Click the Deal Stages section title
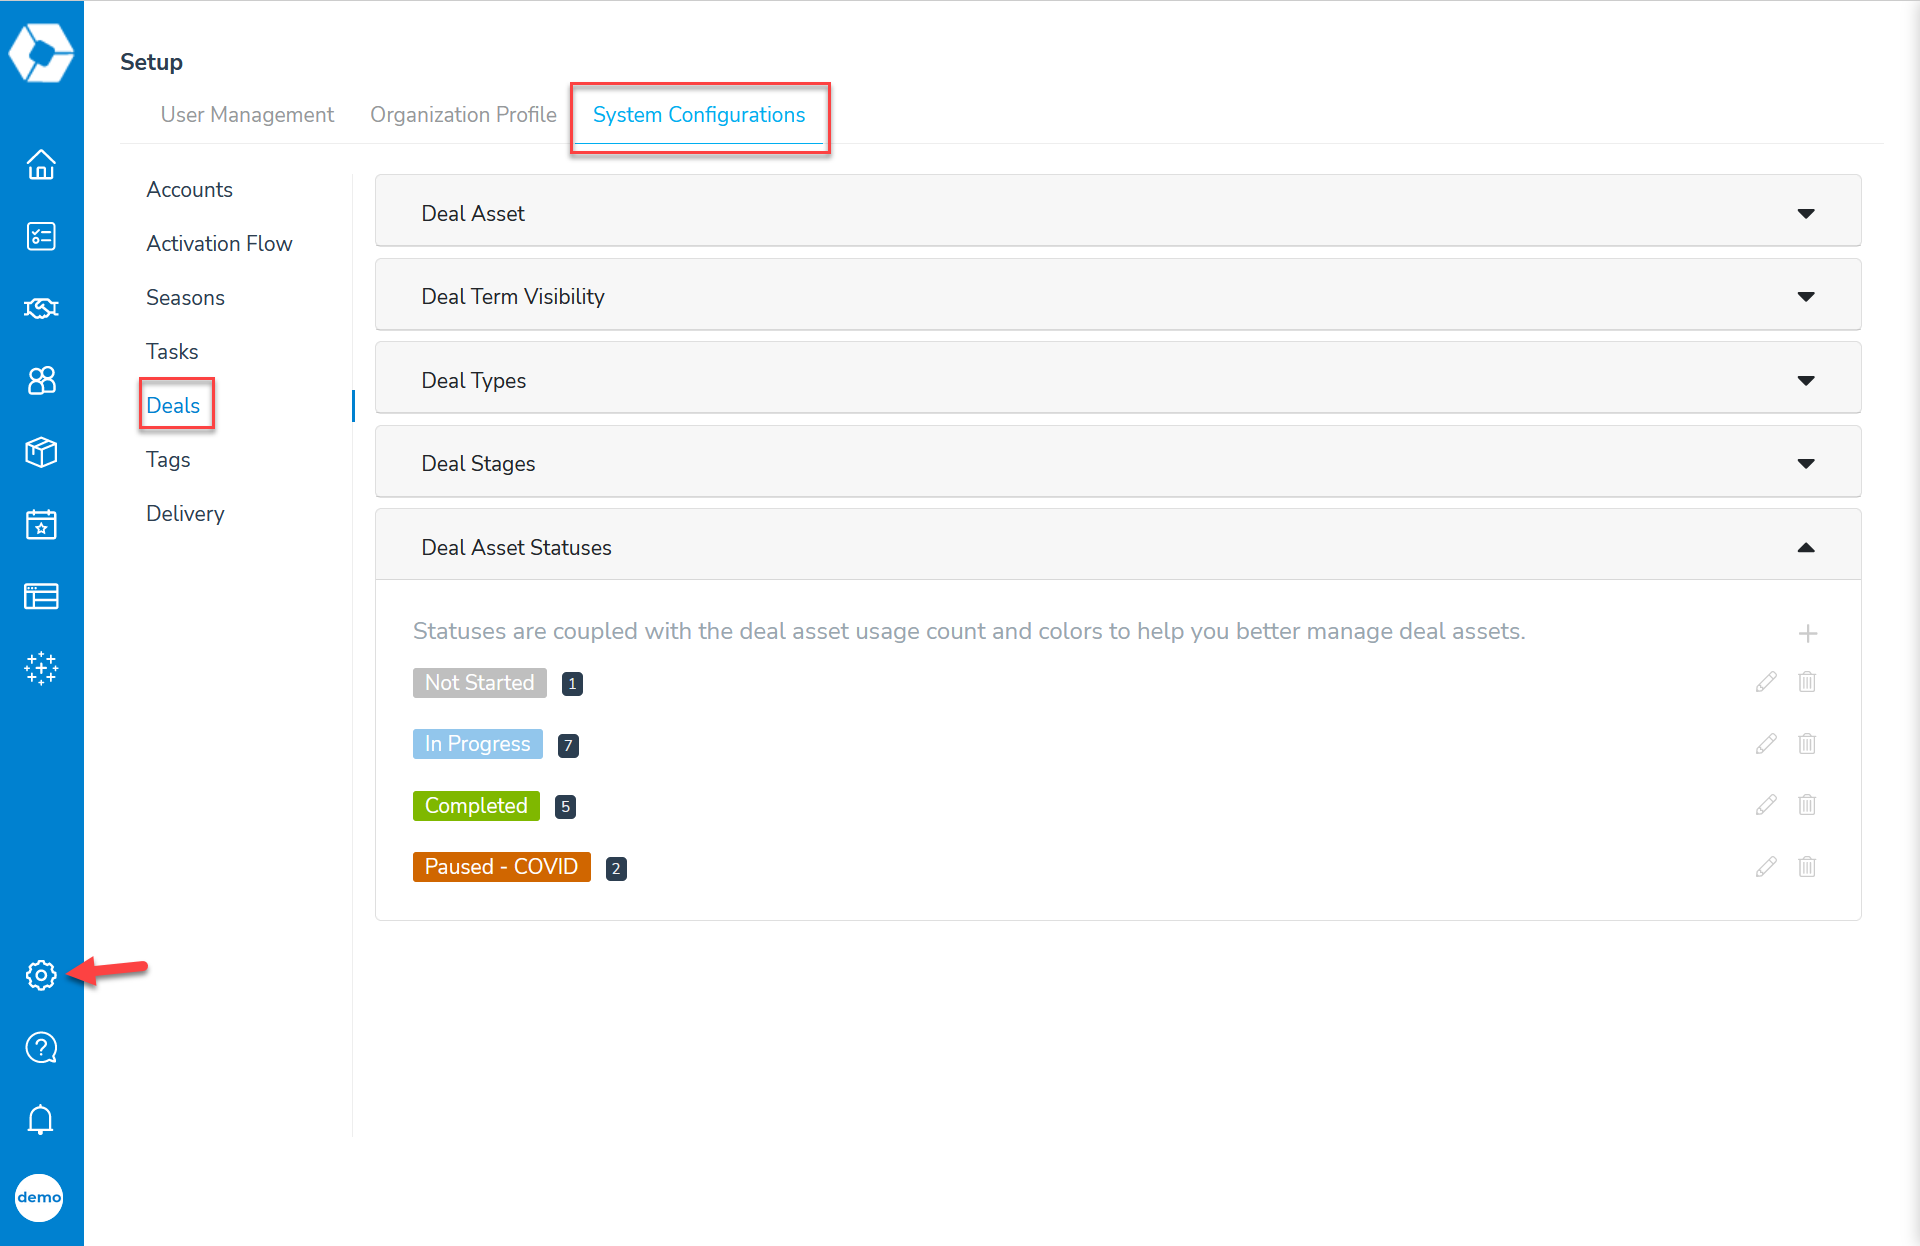 point(478,464)
